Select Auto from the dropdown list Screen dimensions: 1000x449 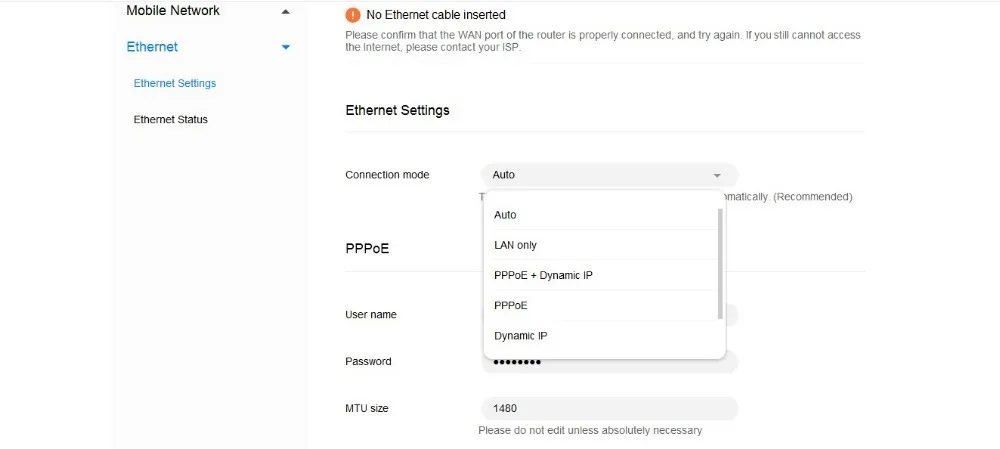[x=505, y=215]
